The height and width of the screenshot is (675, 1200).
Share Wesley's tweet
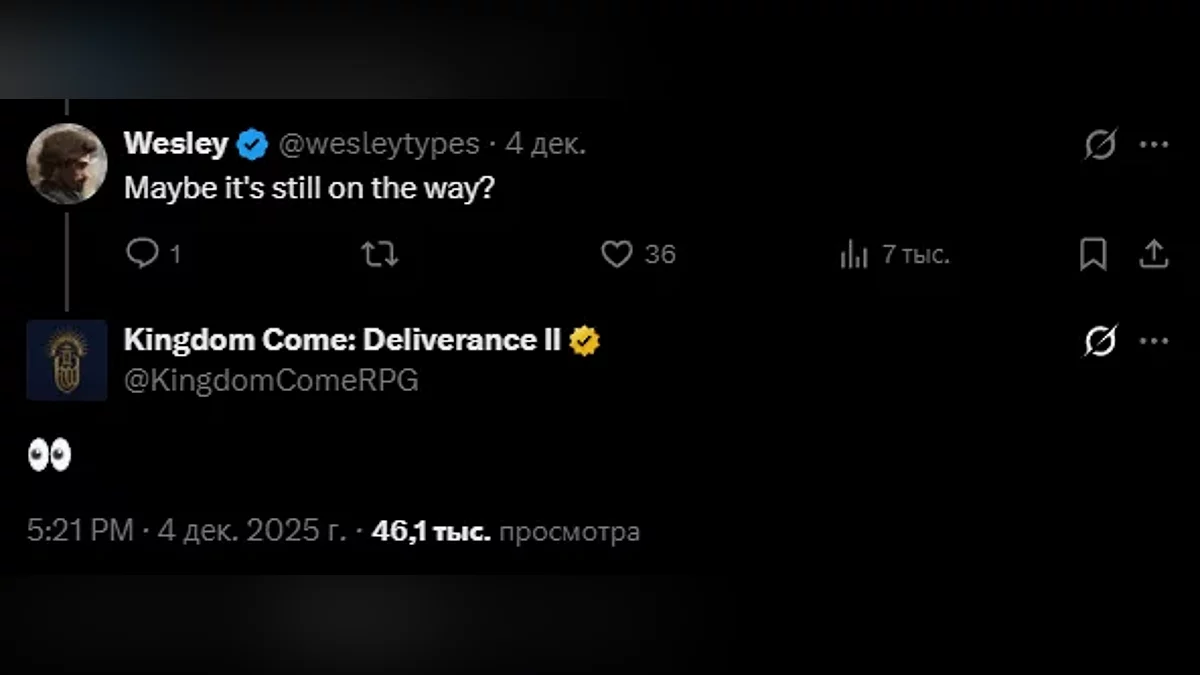1154,255
